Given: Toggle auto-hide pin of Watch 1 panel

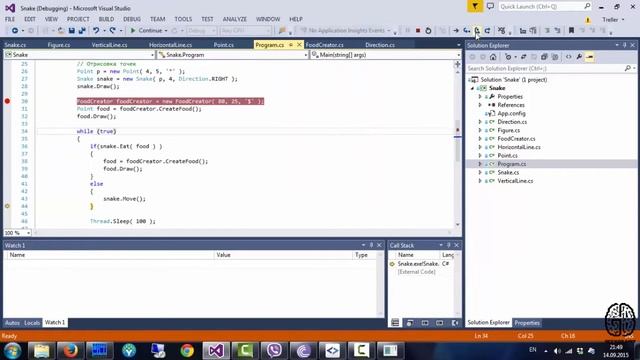Looking at the screenshot, I should coord(371,245).
